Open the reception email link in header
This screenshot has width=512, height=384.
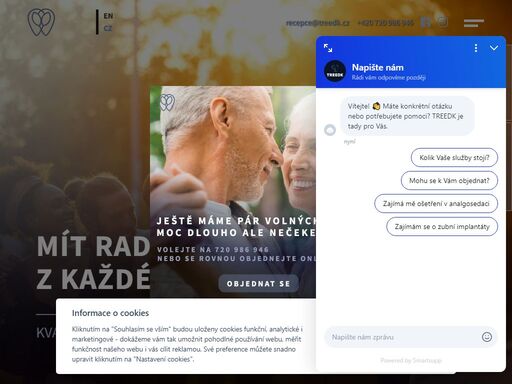click(318, 23)
